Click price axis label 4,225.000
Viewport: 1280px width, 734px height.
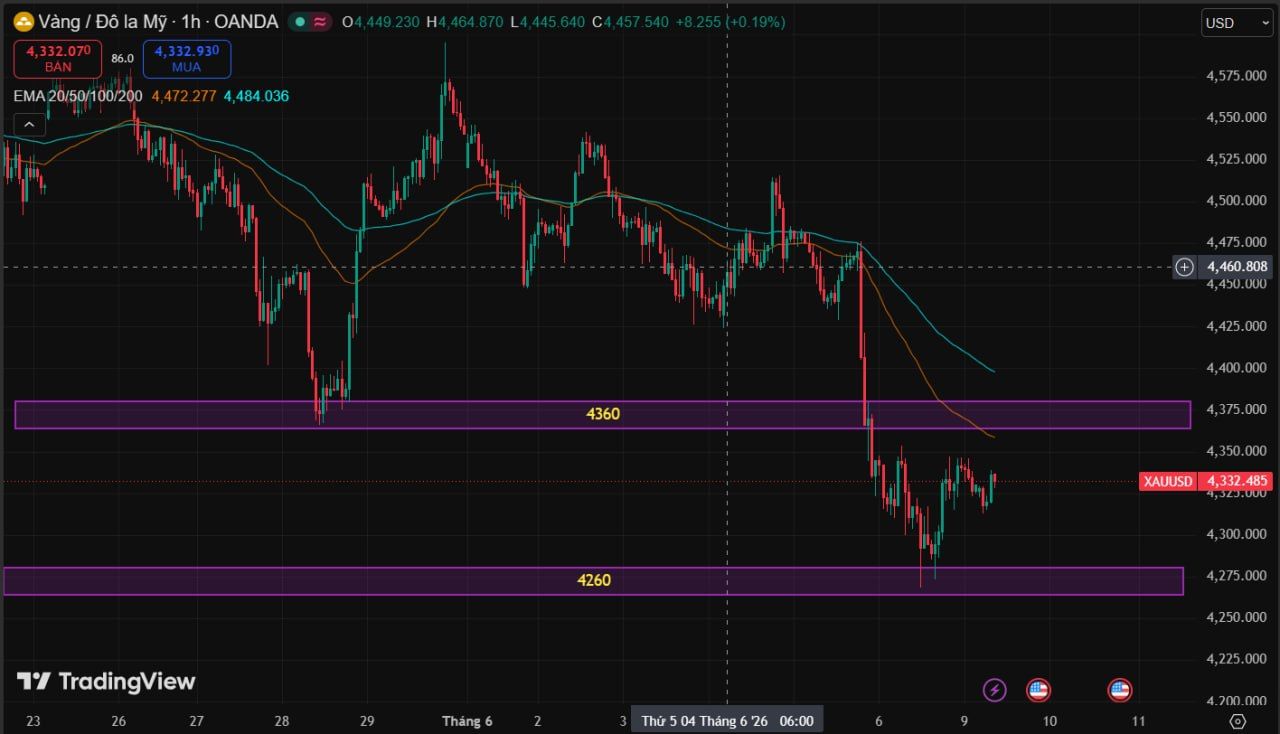(1237, 659)
